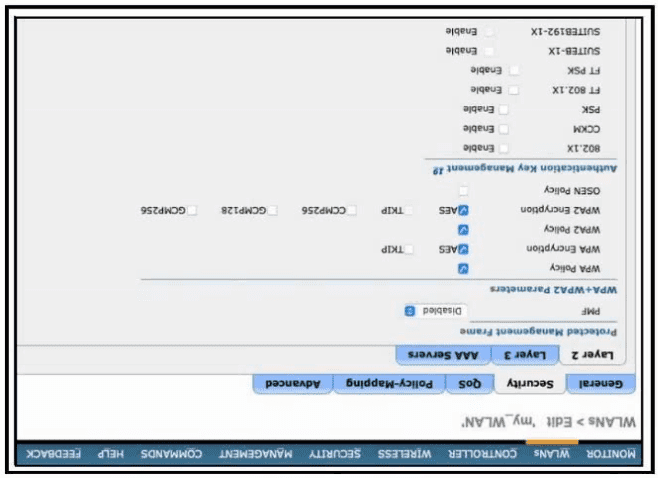Enable the PSK authentication key checkbox

(503, 109)
